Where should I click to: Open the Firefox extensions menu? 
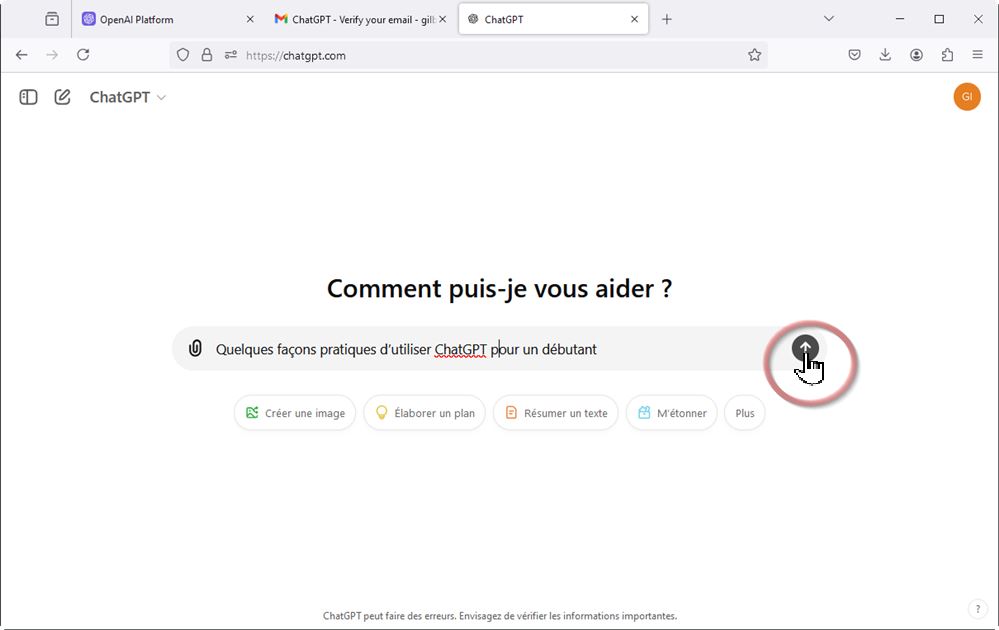coord(947,55)
